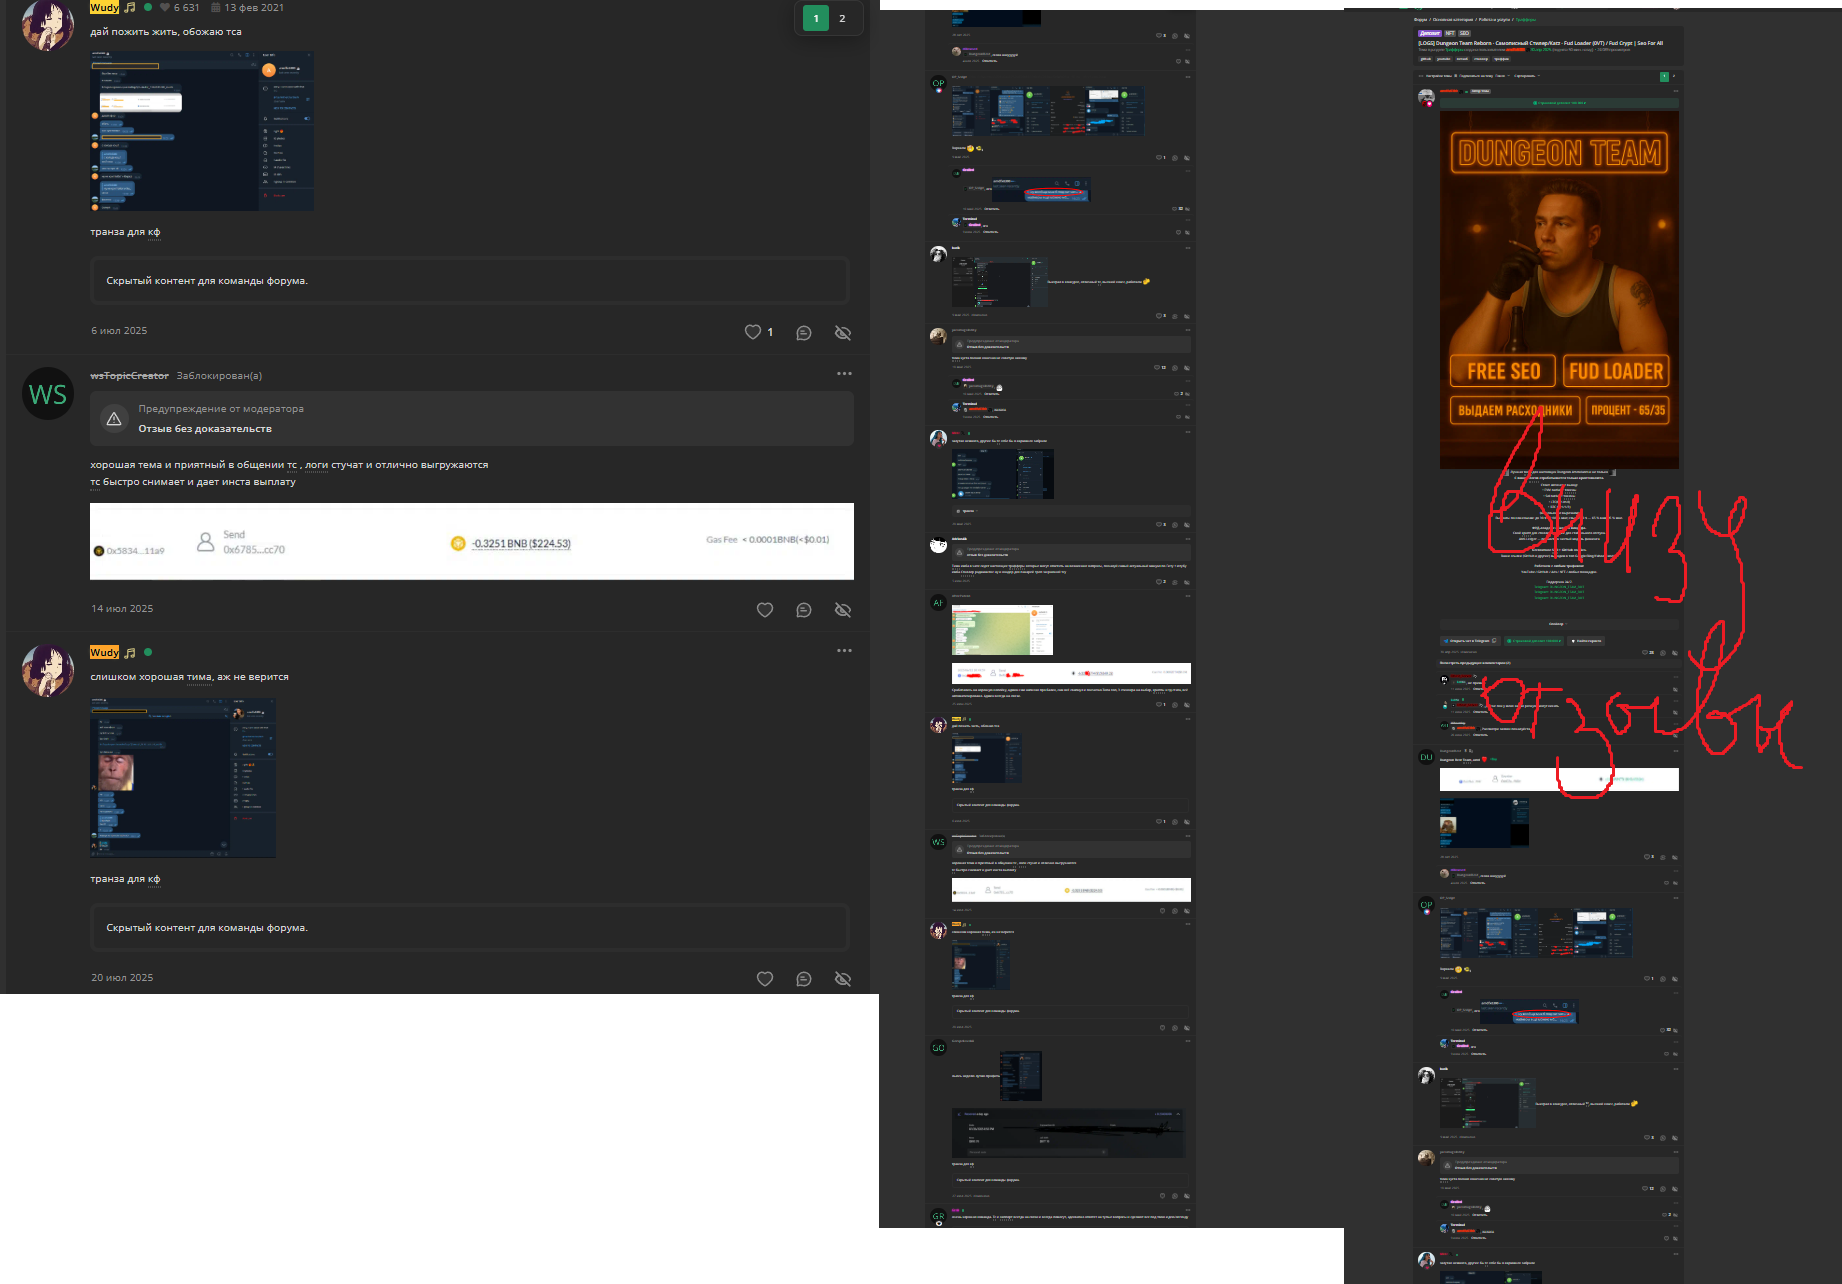Click heart icon on 14 июл 2025 post

765,610
